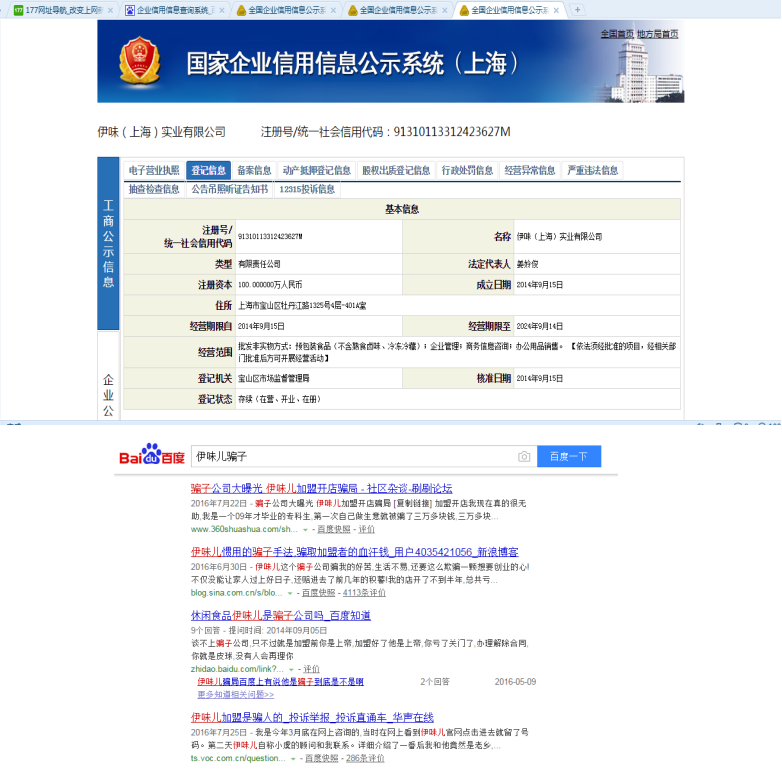Open the 经营异常信息 tab
Image resolution: width=782 pixels, height=784 pixels.
[530, 170]
